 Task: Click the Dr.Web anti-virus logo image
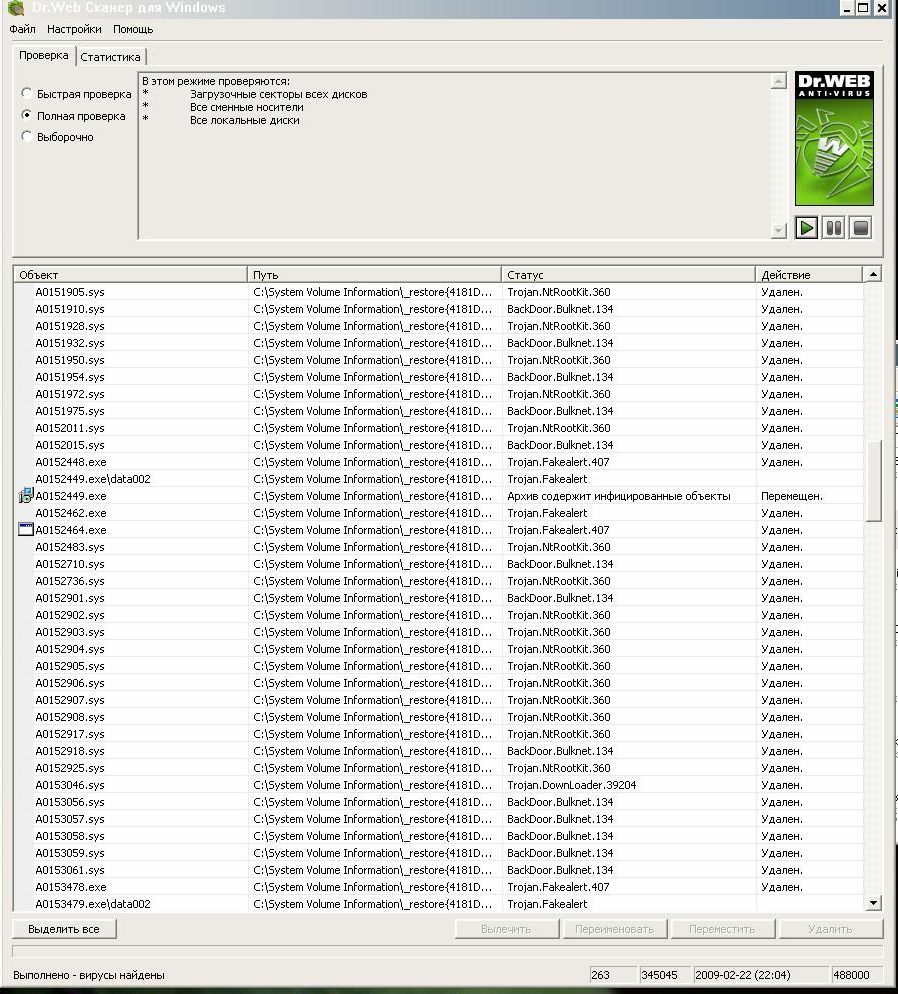click(834, 139)
